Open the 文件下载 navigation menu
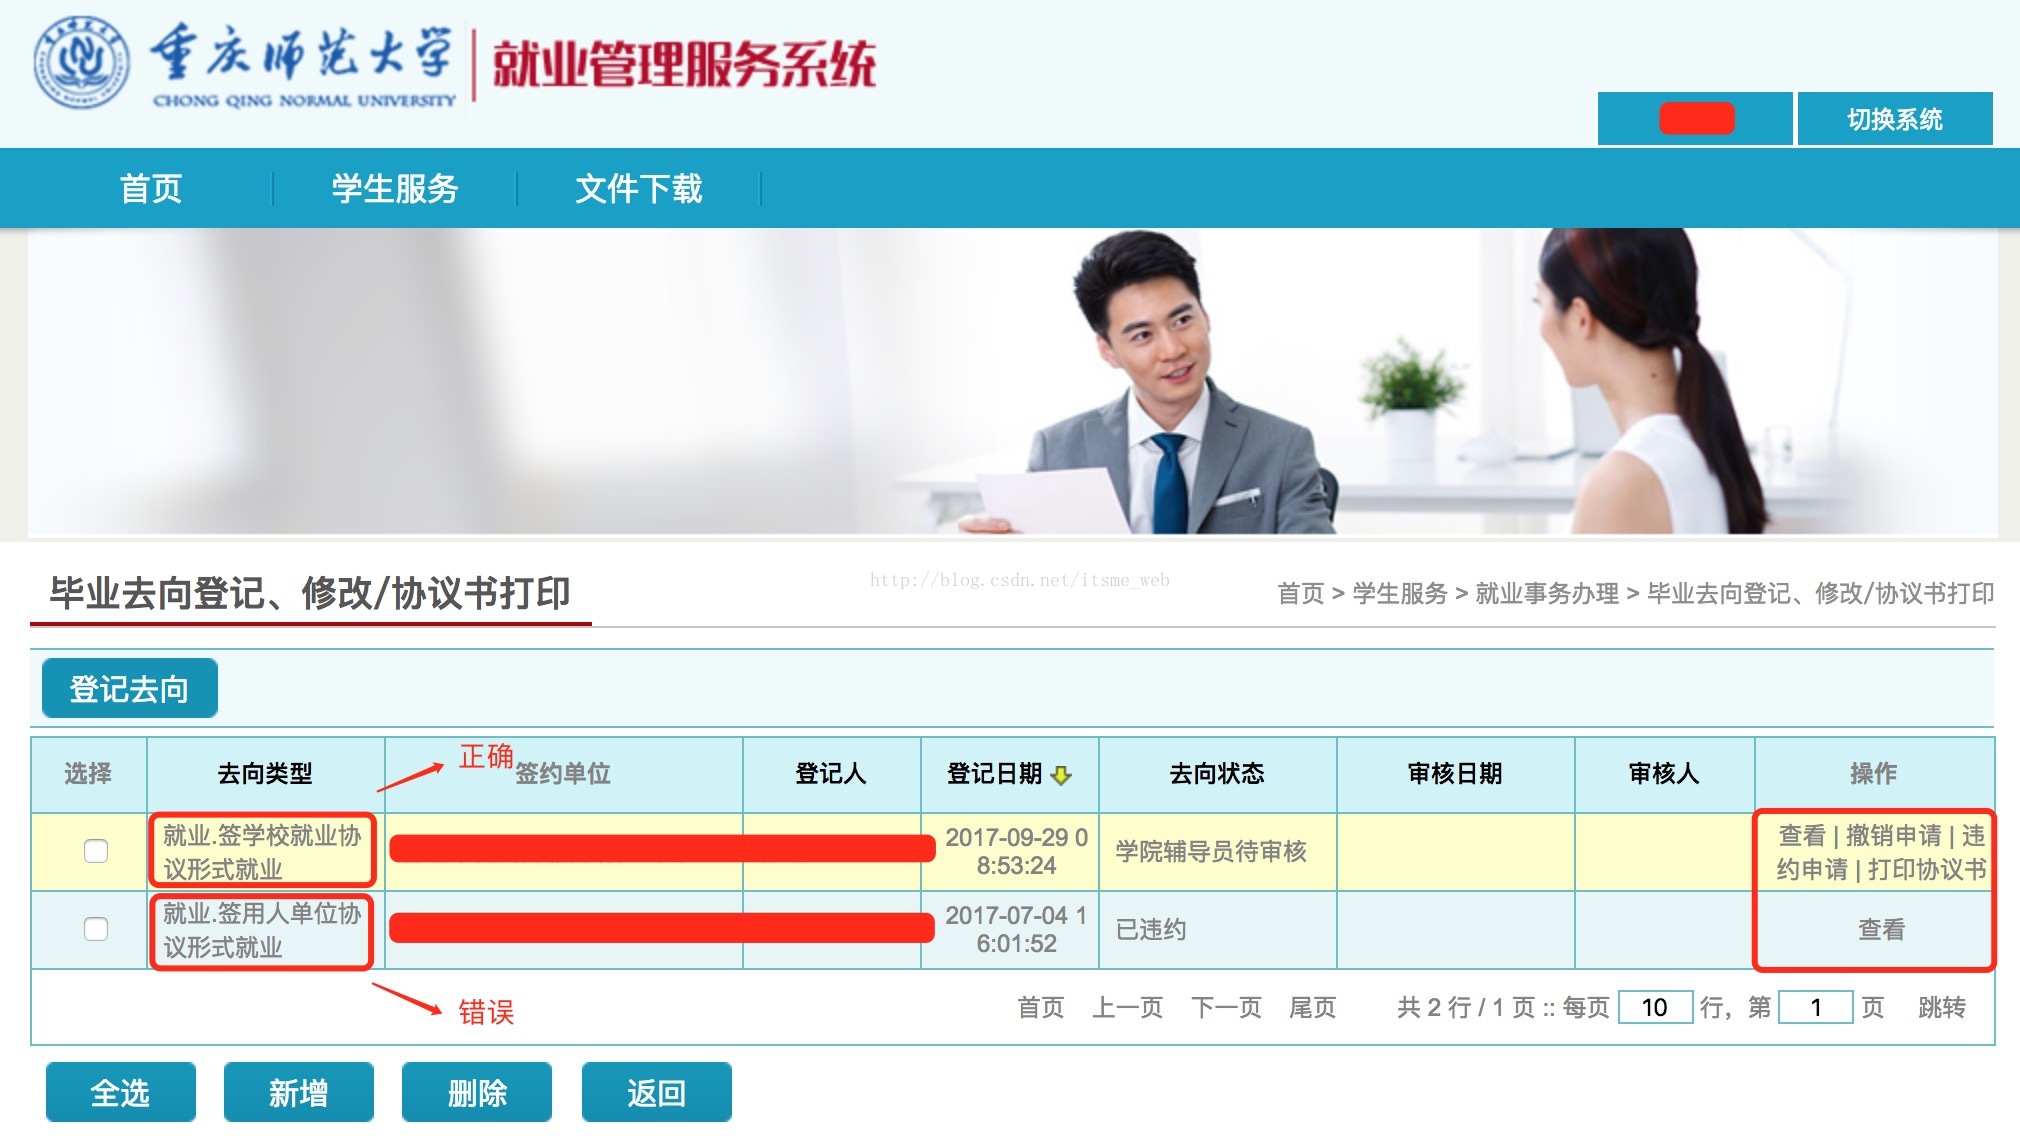 (638, 188)
